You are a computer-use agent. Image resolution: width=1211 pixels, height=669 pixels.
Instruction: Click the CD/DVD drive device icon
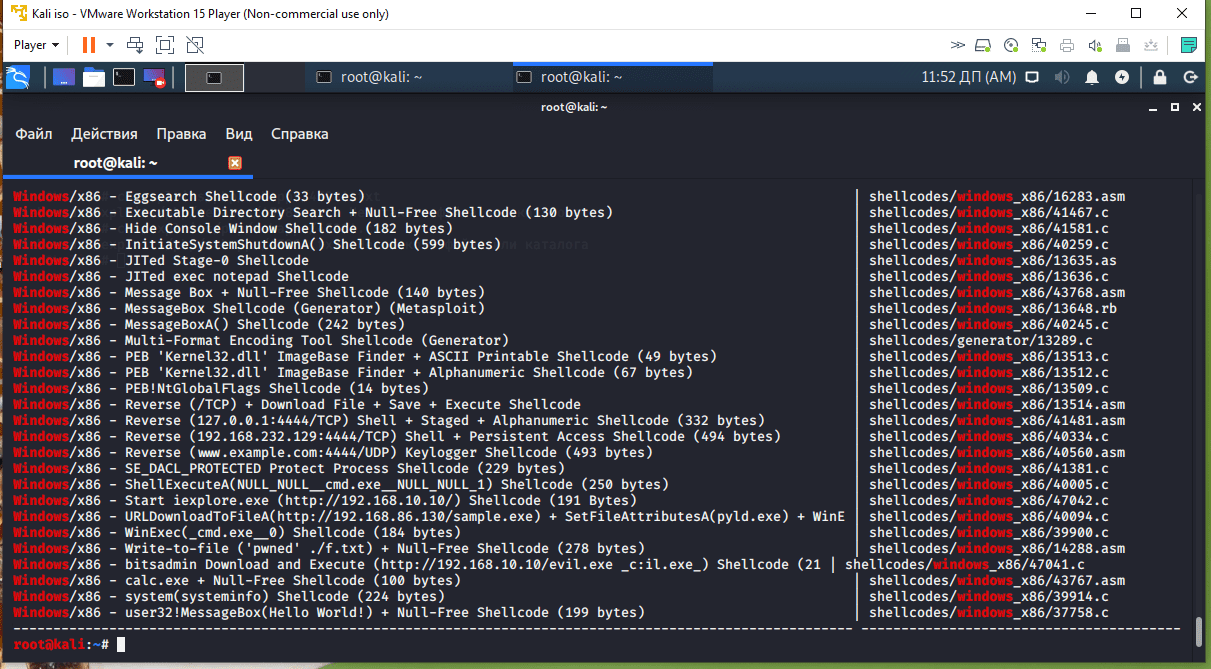click(x=1011, y=45)
